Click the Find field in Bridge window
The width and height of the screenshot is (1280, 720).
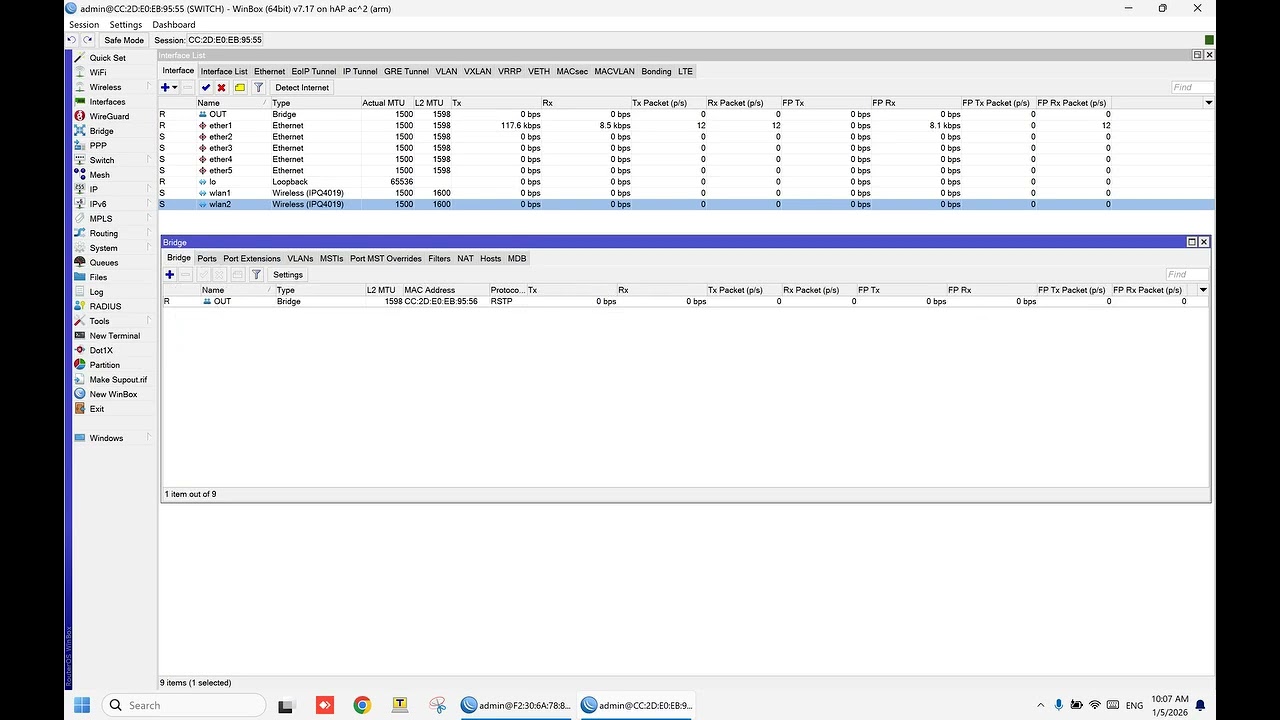point(1187,274)
